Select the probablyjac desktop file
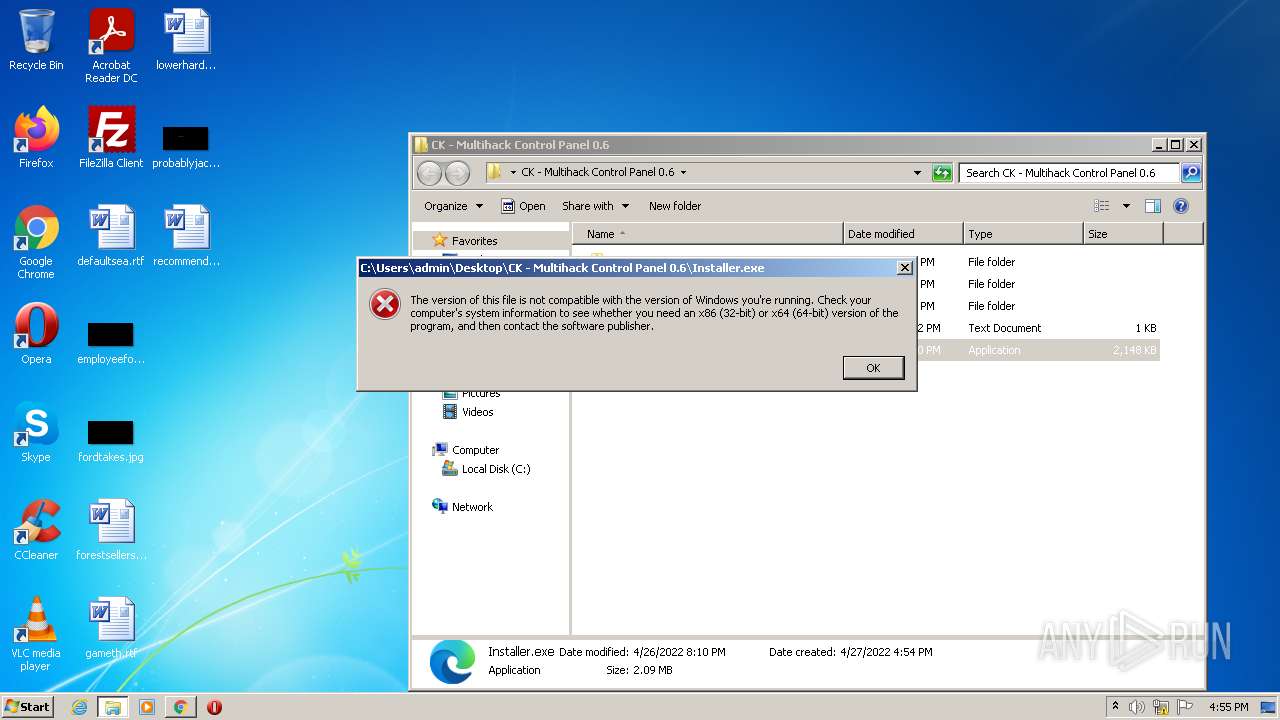Screen dimensions: 1280x720 (186, 146)
